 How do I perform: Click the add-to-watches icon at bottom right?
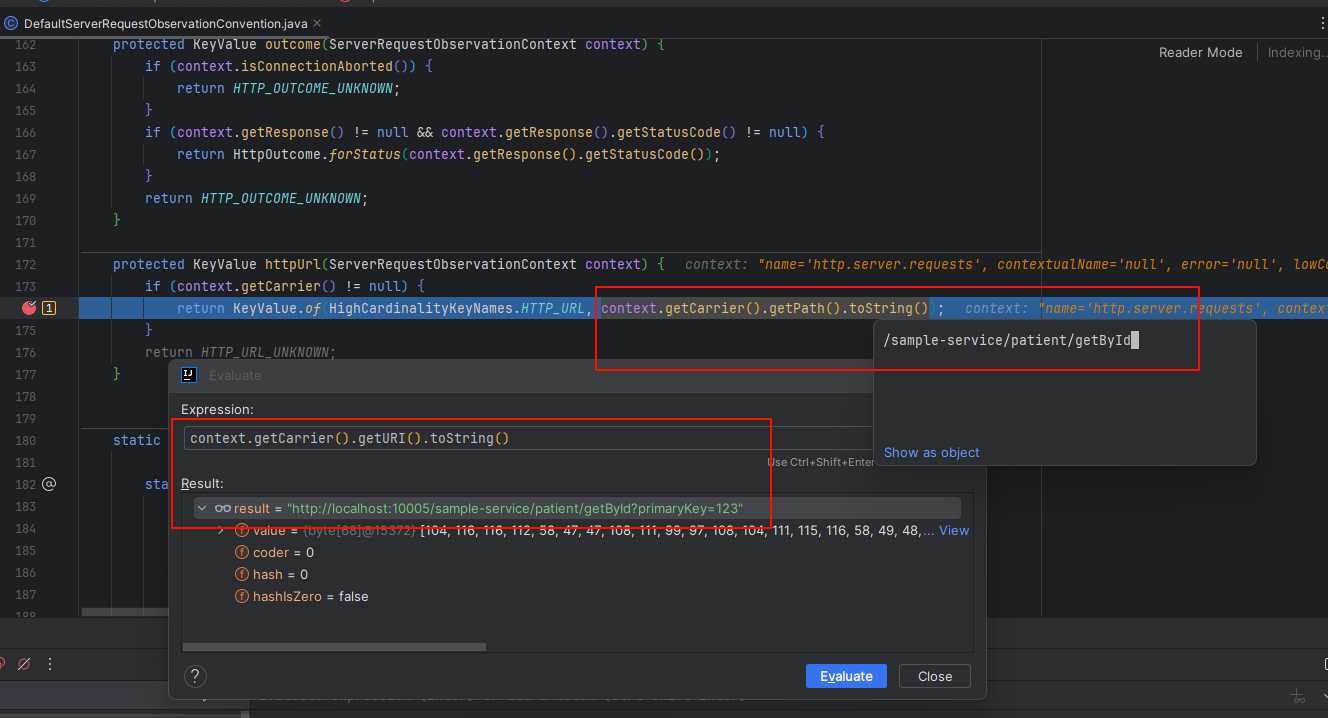[x=1297, y=696]
